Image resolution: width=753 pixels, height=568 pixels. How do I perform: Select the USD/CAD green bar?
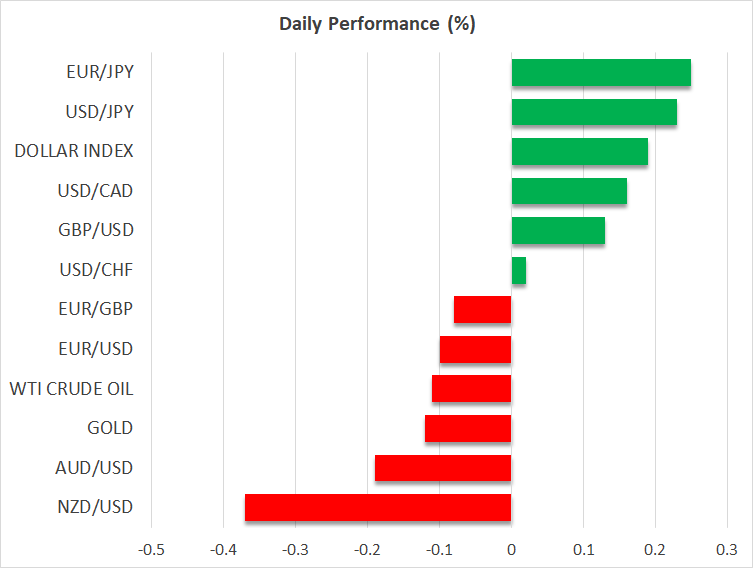pos(568,191)
